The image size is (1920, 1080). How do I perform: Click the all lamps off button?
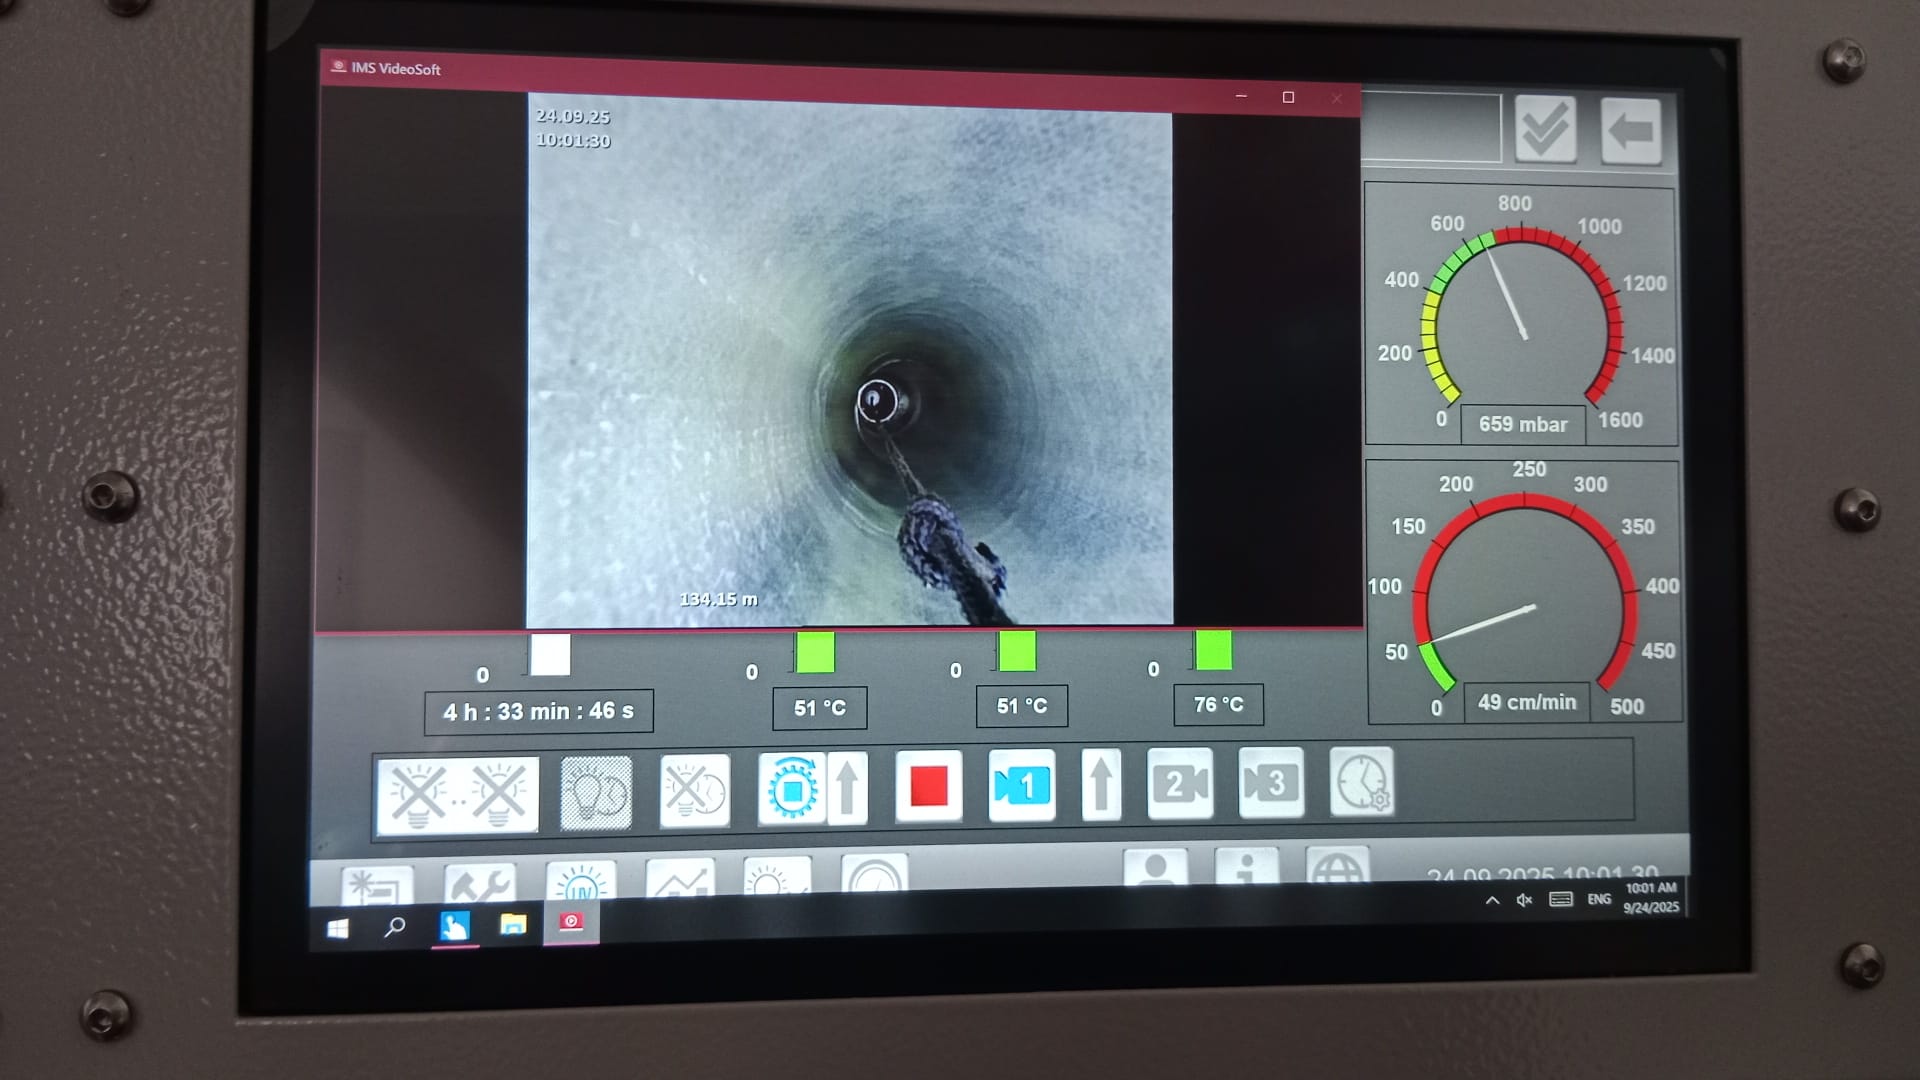457,794
